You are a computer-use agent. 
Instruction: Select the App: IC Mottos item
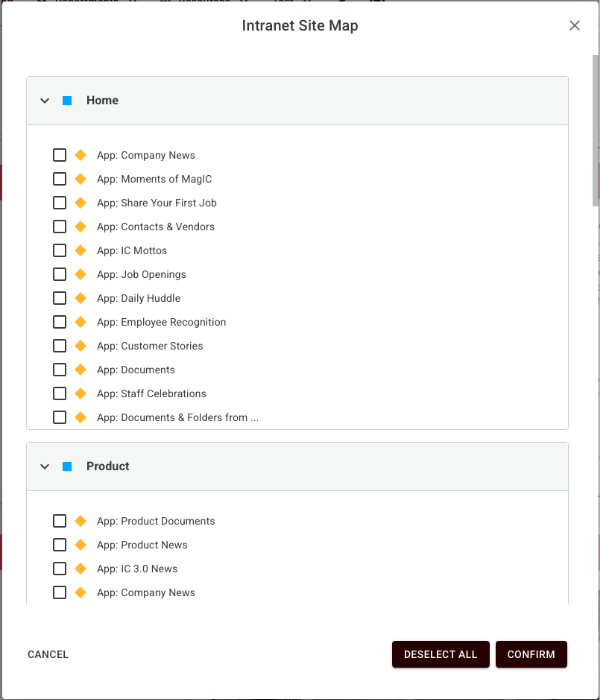[x=132, y=251]
